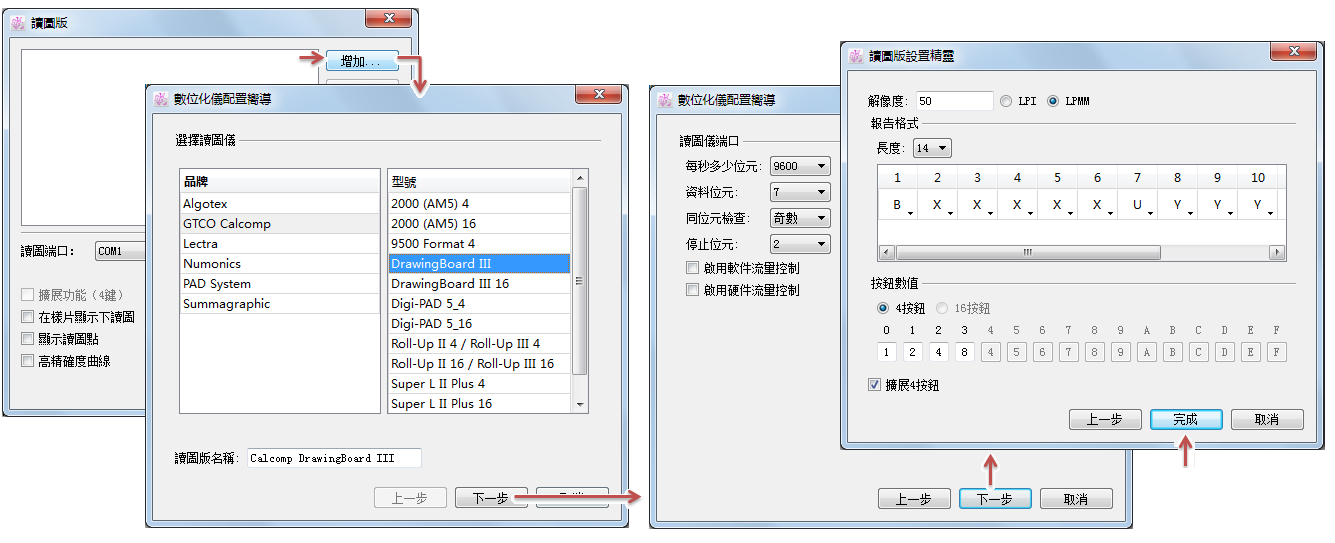Viewport: 1335px width, 543px height.
Task: Open the 同位元檢查 parity dropdown
Action: pos(800,218)
